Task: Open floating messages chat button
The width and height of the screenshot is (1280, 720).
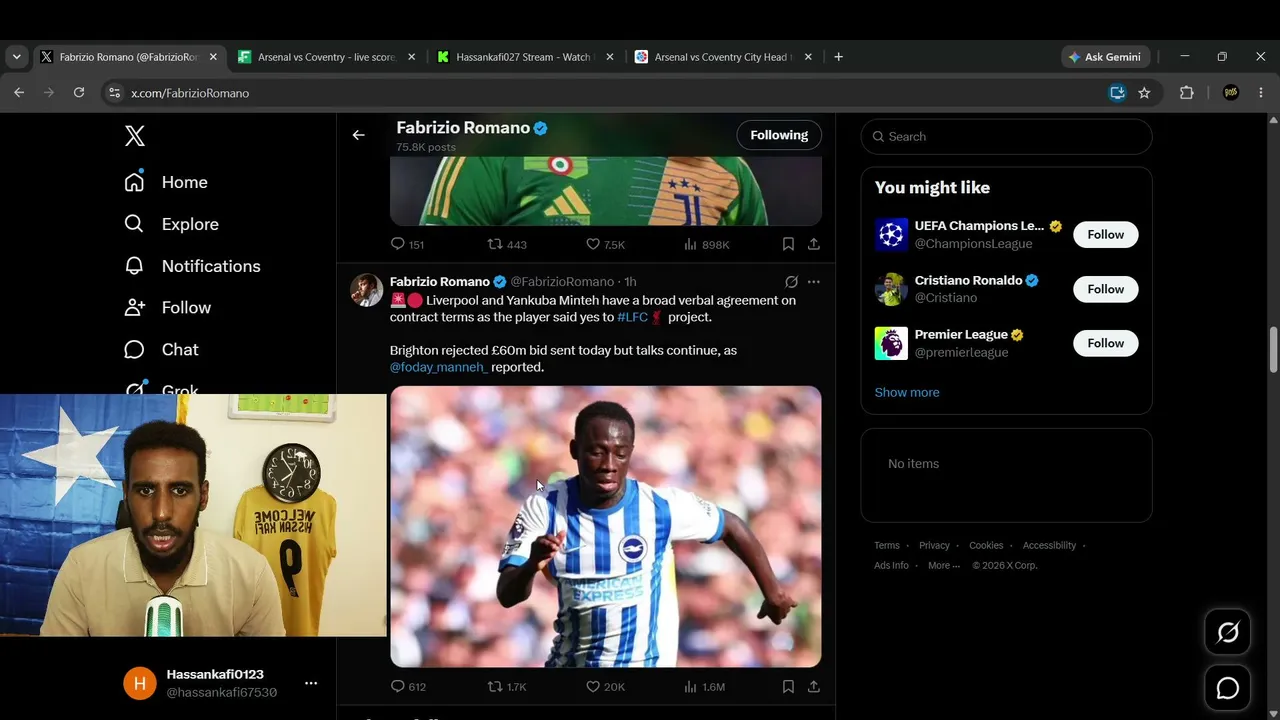Action: pyautogui.click(x=1228, y=688)
